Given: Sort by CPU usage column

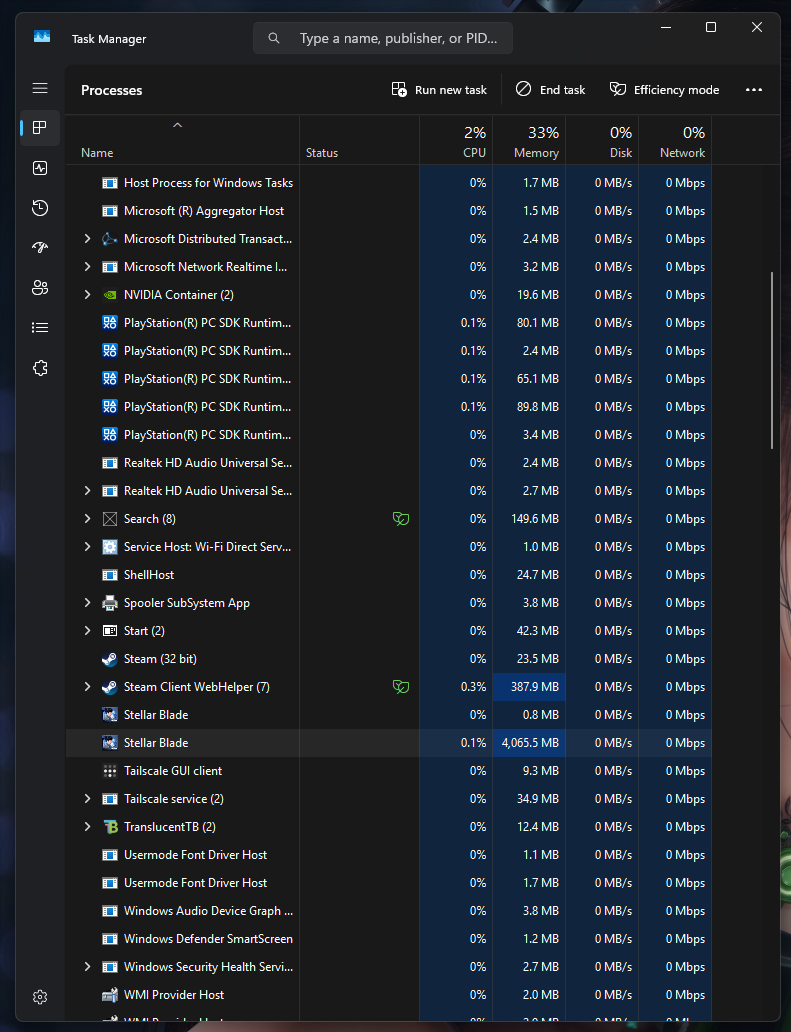Looking at the screenshot, I should pyautogui.click(x=456, y=140).
